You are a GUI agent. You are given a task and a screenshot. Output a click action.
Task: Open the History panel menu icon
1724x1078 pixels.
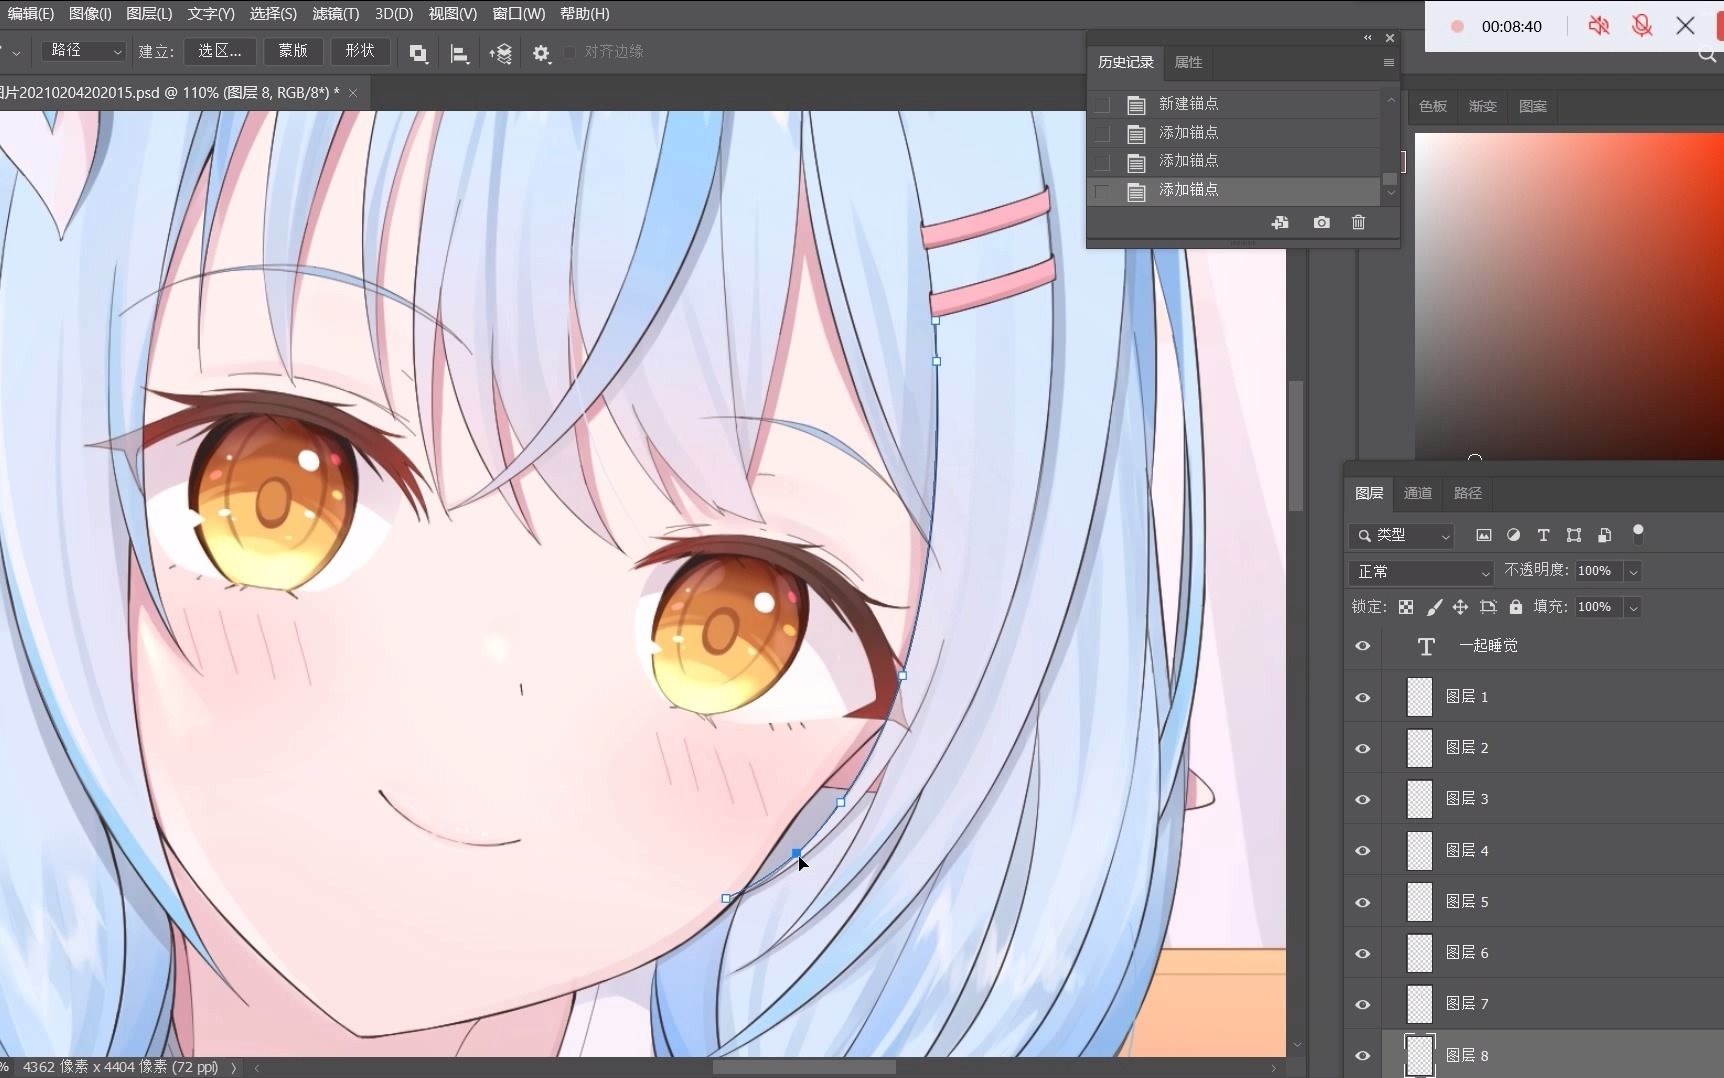[1388, 62]
